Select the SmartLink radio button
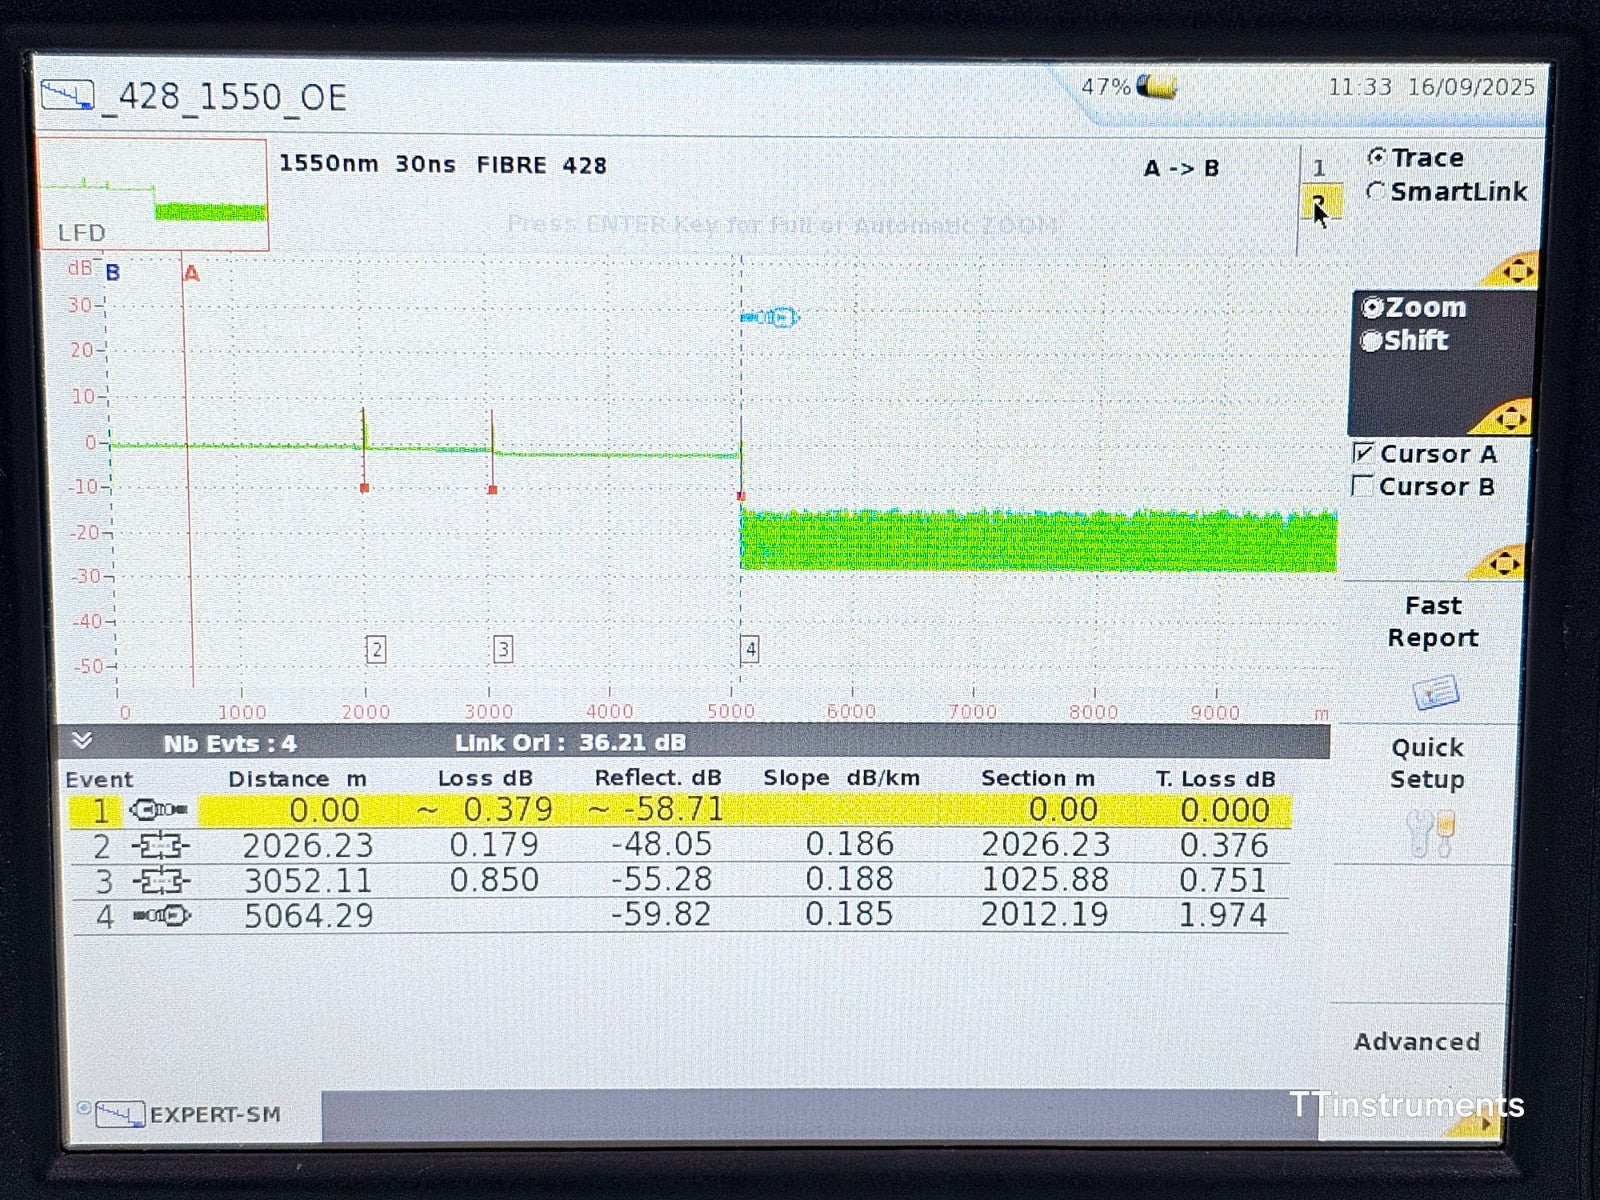Screen dimensions: 1600x1200 (x=1378, y=191)
